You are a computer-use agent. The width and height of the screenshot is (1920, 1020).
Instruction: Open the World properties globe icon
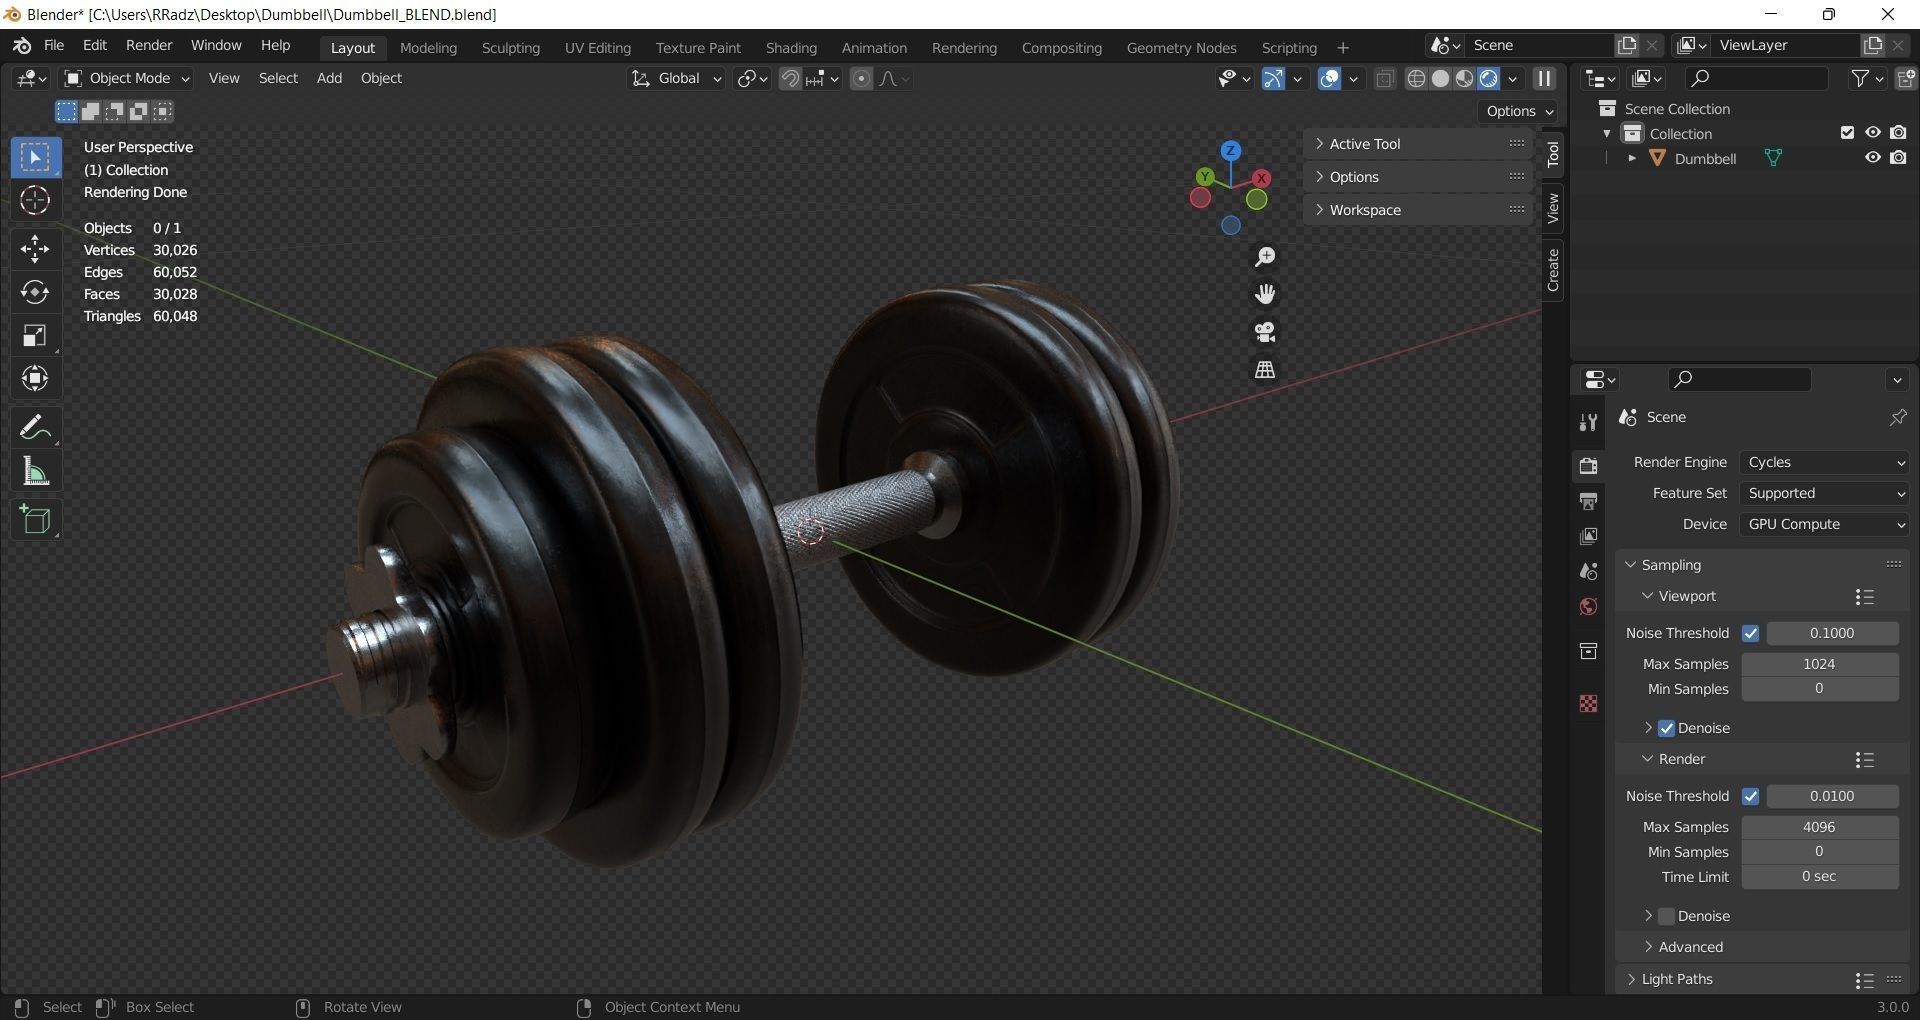(1588, 607)
